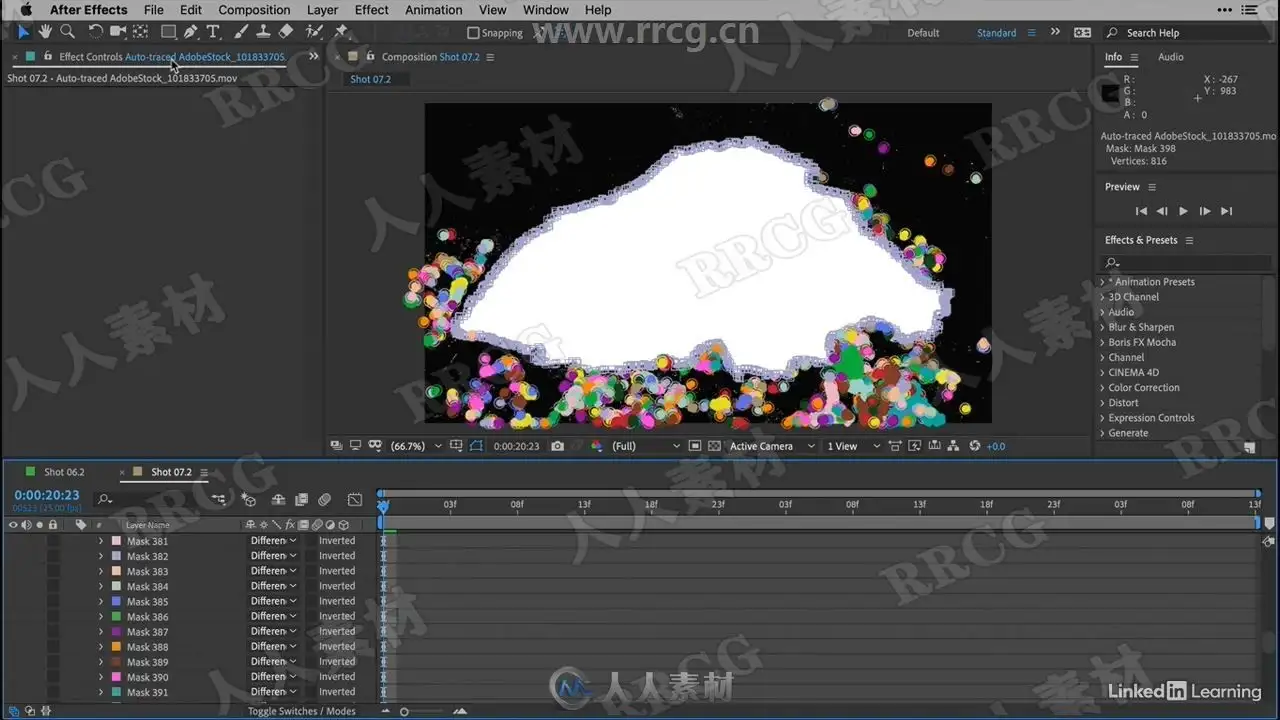Toggle lock on the Composition panel
1280x720 pixels.
click(370, 57)
